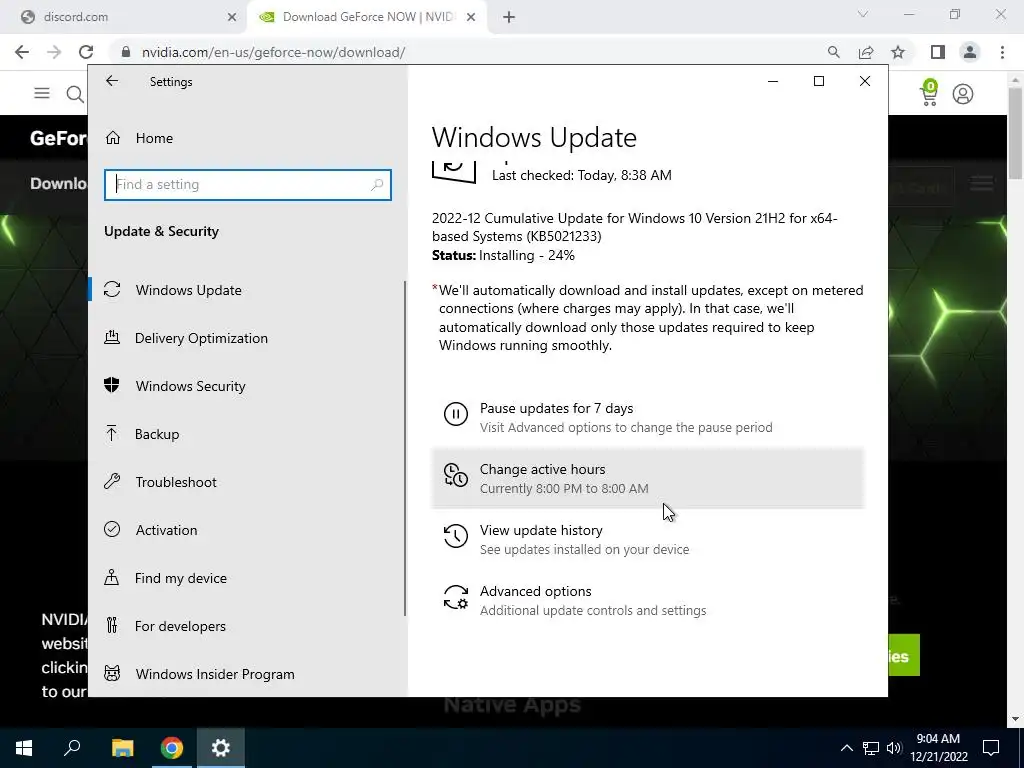Screen dimensions: 1024x768
Task: Open volume control in system tray
Action: pyautogui.click(x=894, y=748)
